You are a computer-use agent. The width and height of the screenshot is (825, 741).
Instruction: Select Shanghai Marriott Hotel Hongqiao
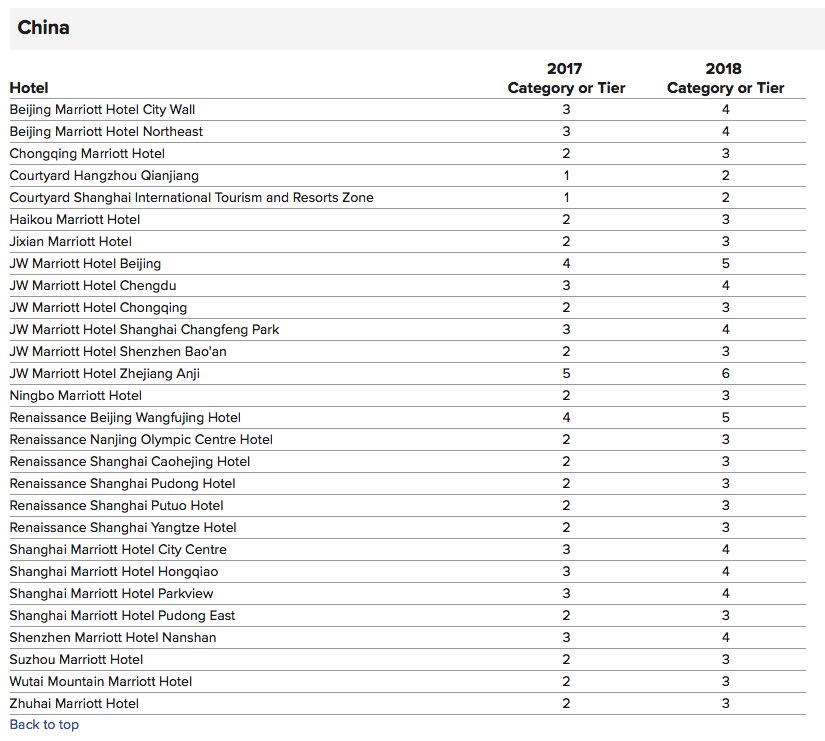pos(114,572)
